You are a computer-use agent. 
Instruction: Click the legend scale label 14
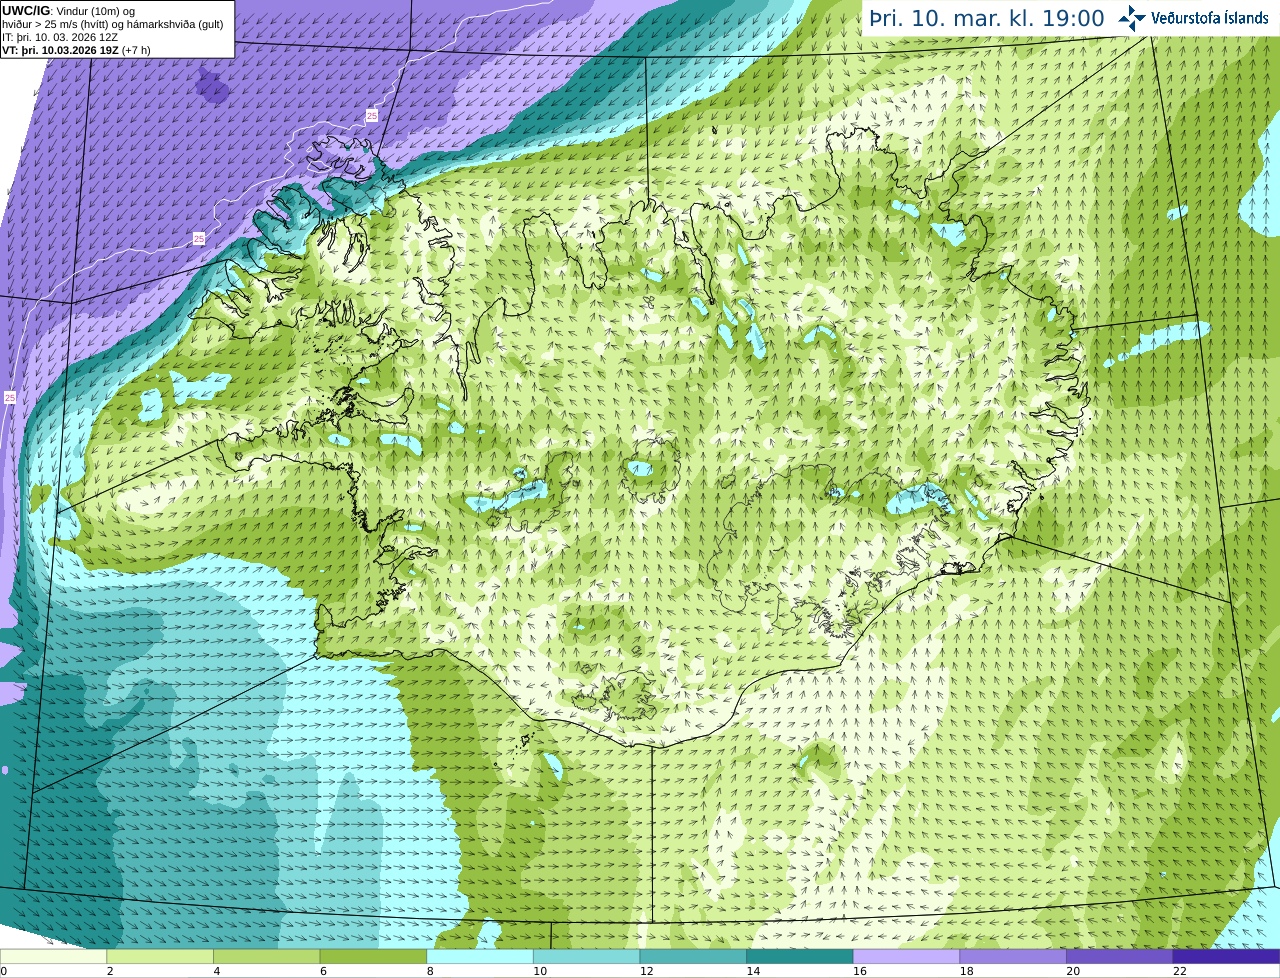pos(753,971)
